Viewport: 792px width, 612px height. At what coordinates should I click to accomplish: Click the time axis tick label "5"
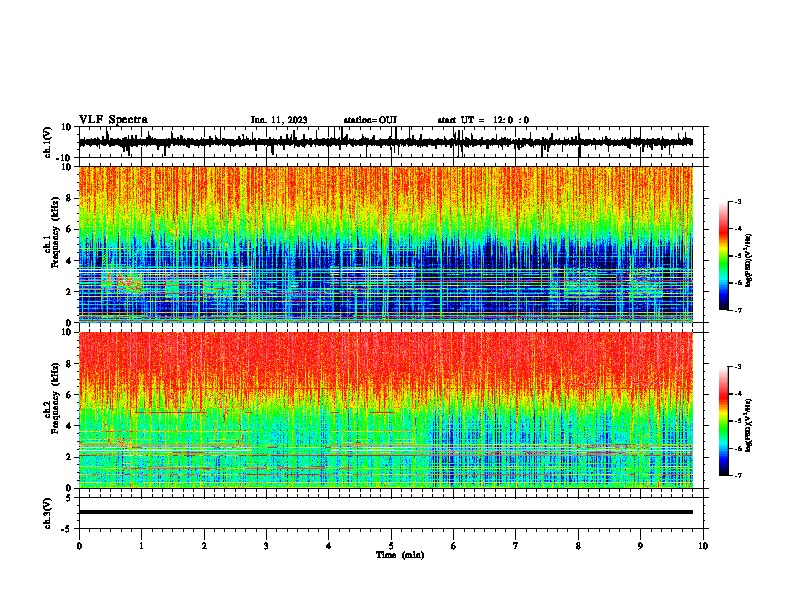coord(391,546)
